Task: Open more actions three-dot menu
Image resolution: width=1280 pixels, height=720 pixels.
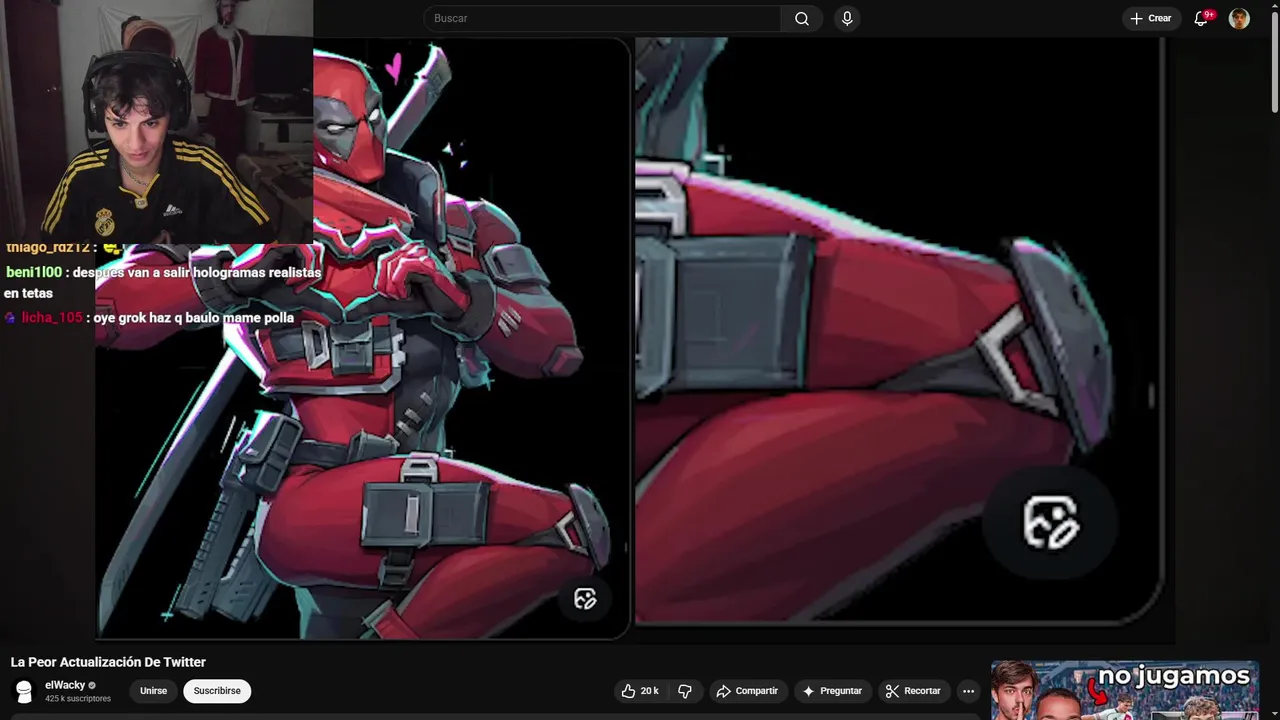Action: tap(968, 691)
